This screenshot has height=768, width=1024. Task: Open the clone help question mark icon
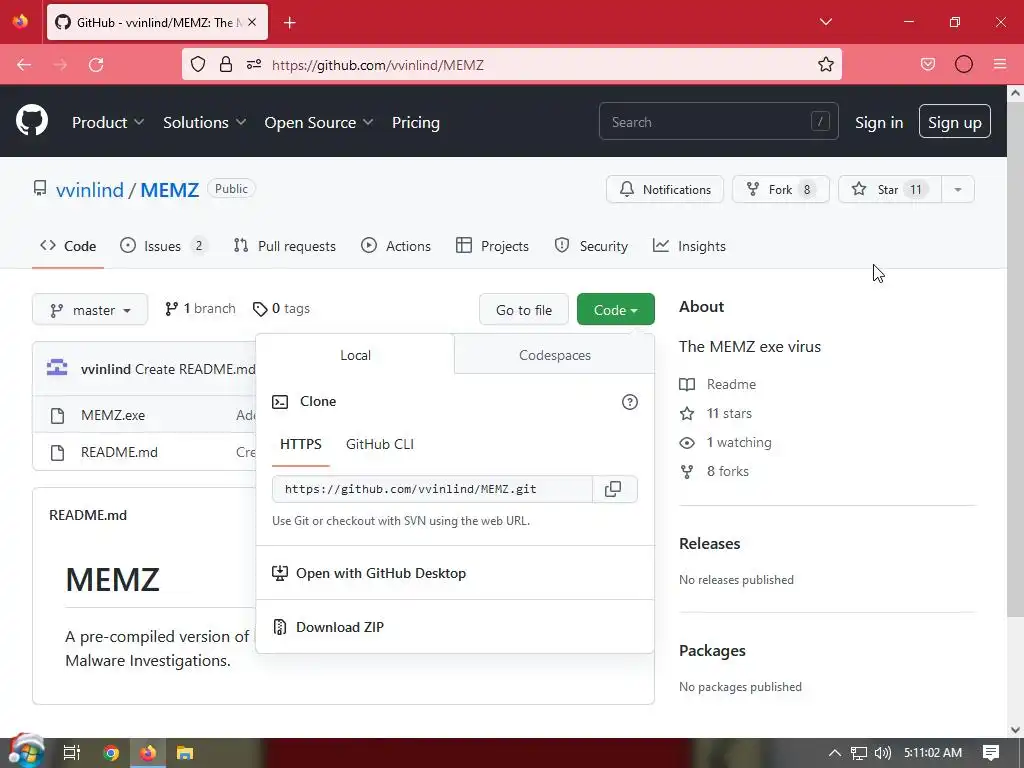point(630,402)
